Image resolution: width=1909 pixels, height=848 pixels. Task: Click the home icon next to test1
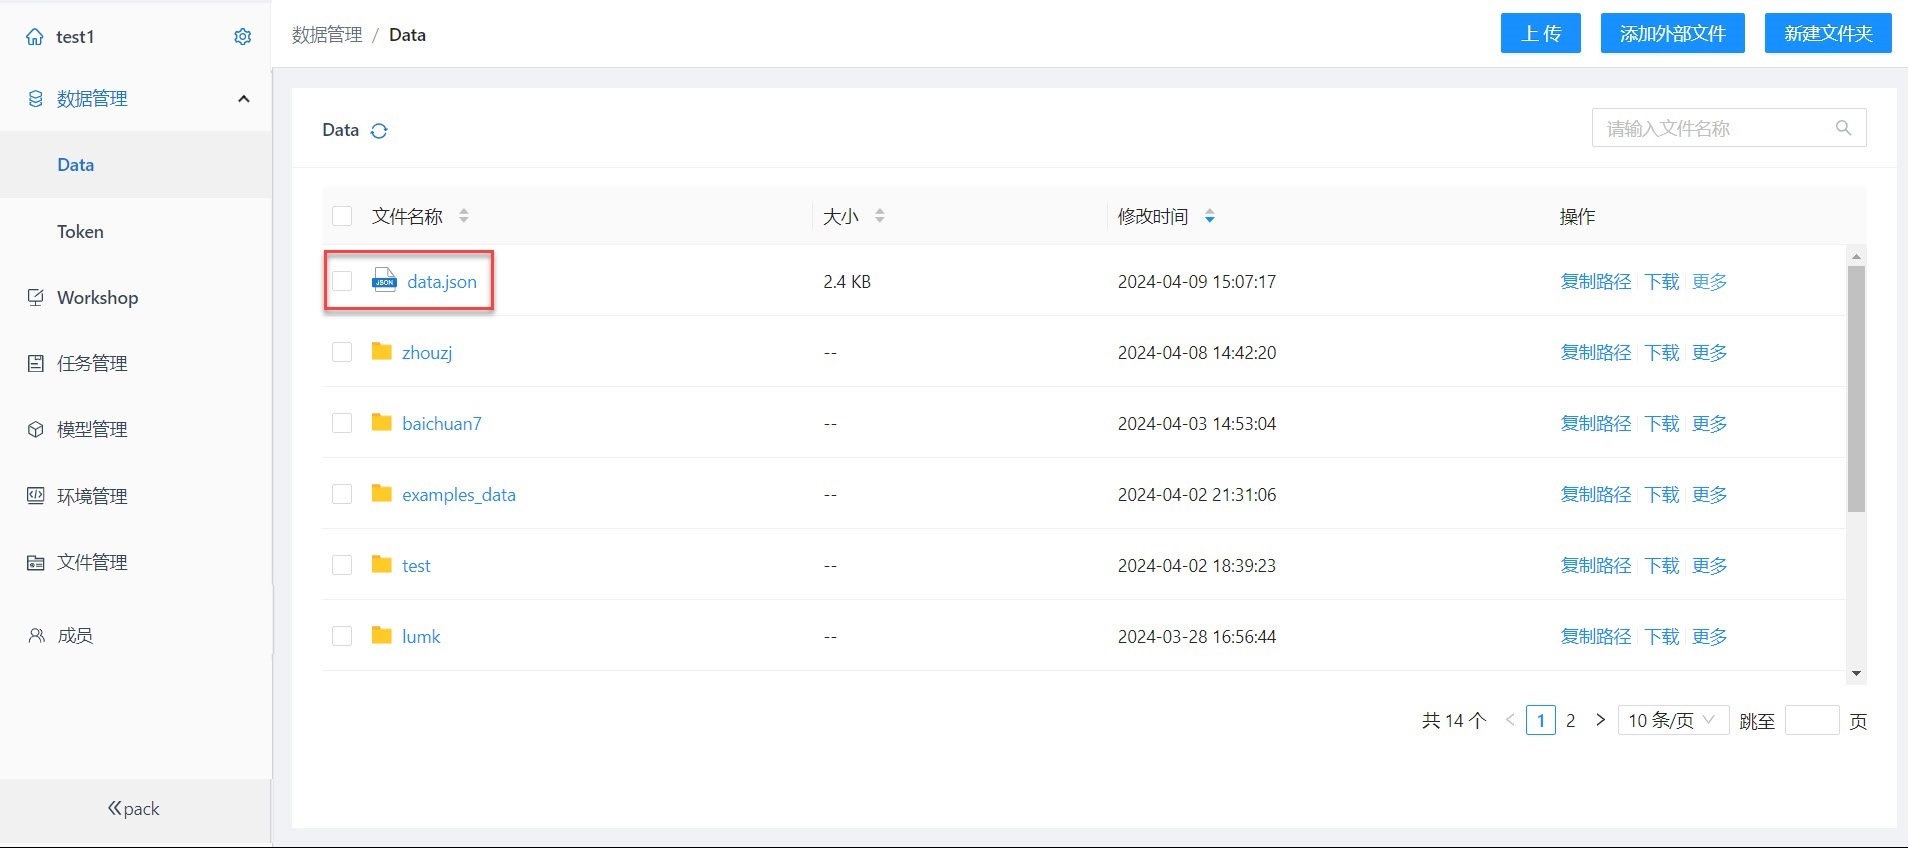coord(35,37)
